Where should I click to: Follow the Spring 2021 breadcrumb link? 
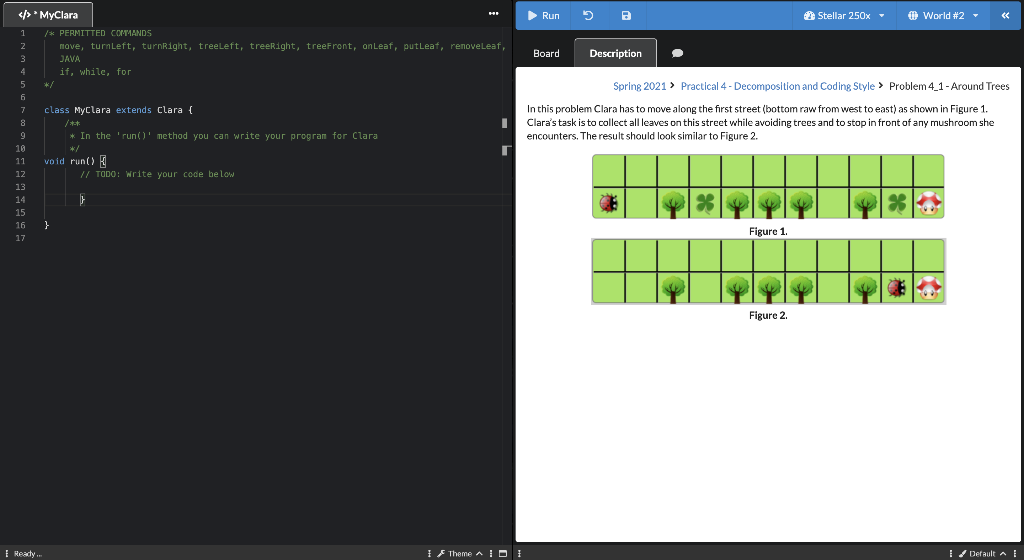(x=639, y=86)
